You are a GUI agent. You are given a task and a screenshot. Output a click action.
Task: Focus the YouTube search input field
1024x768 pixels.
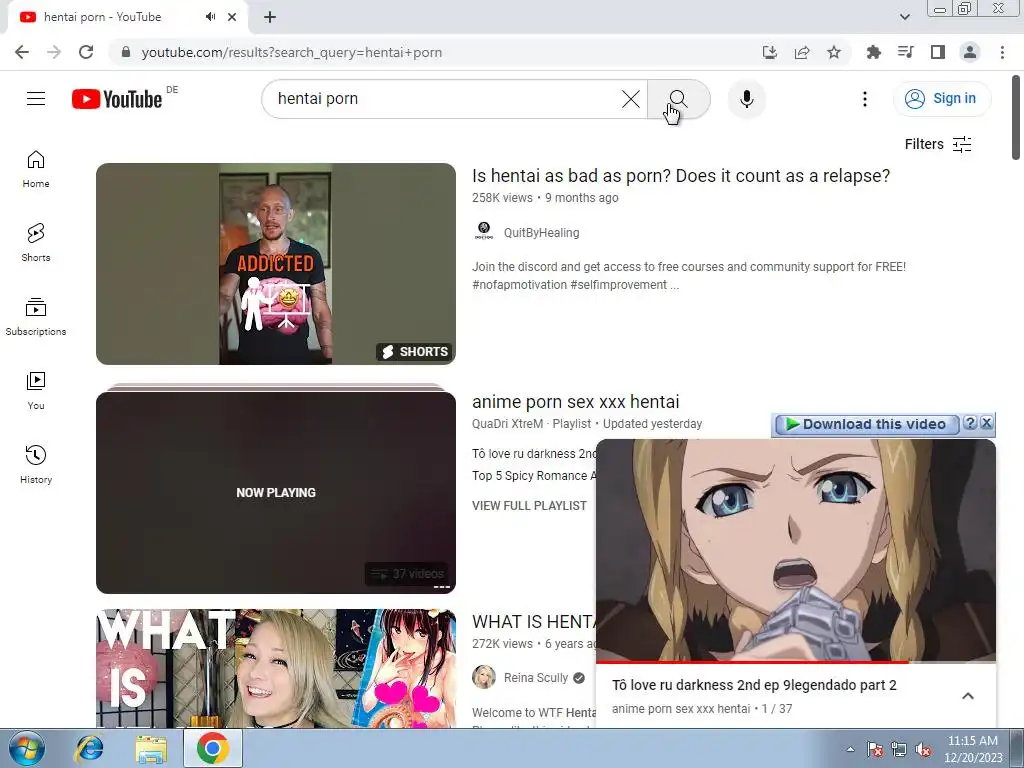(x=444, y=99)
